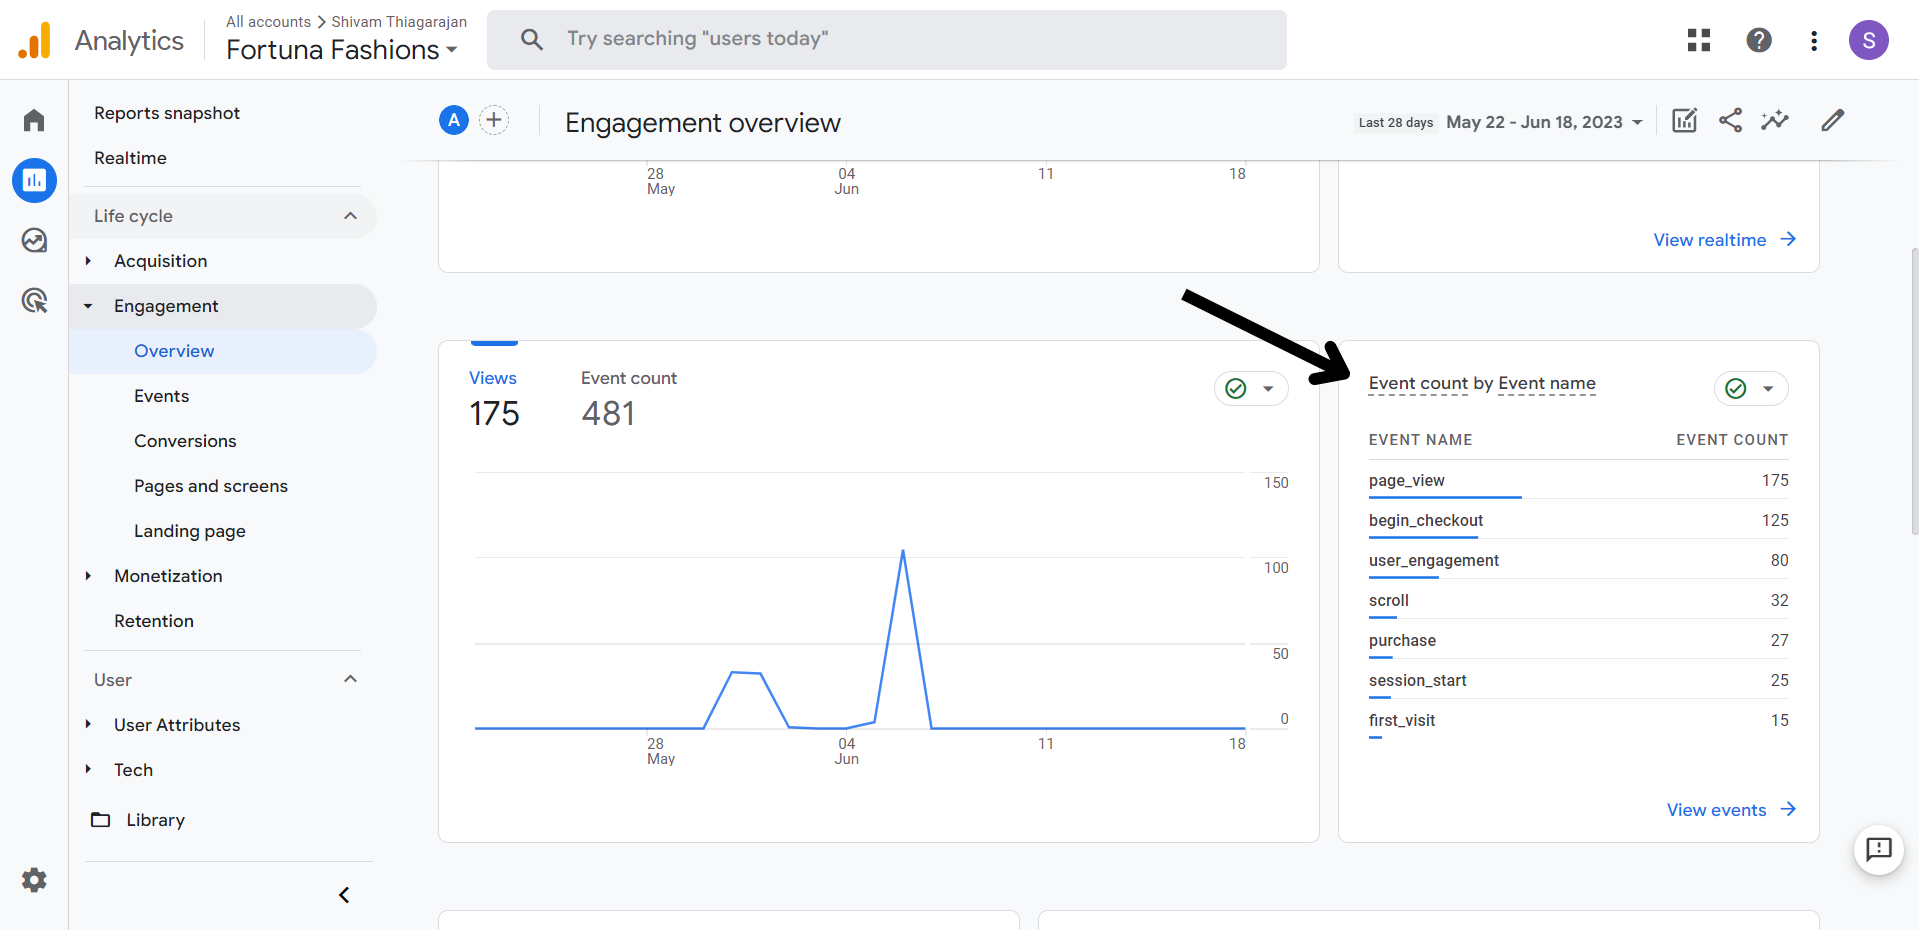Open the Fortuna Fashions property selector
The width and height of the screenshot is (1919, 930).
point(341,50)
